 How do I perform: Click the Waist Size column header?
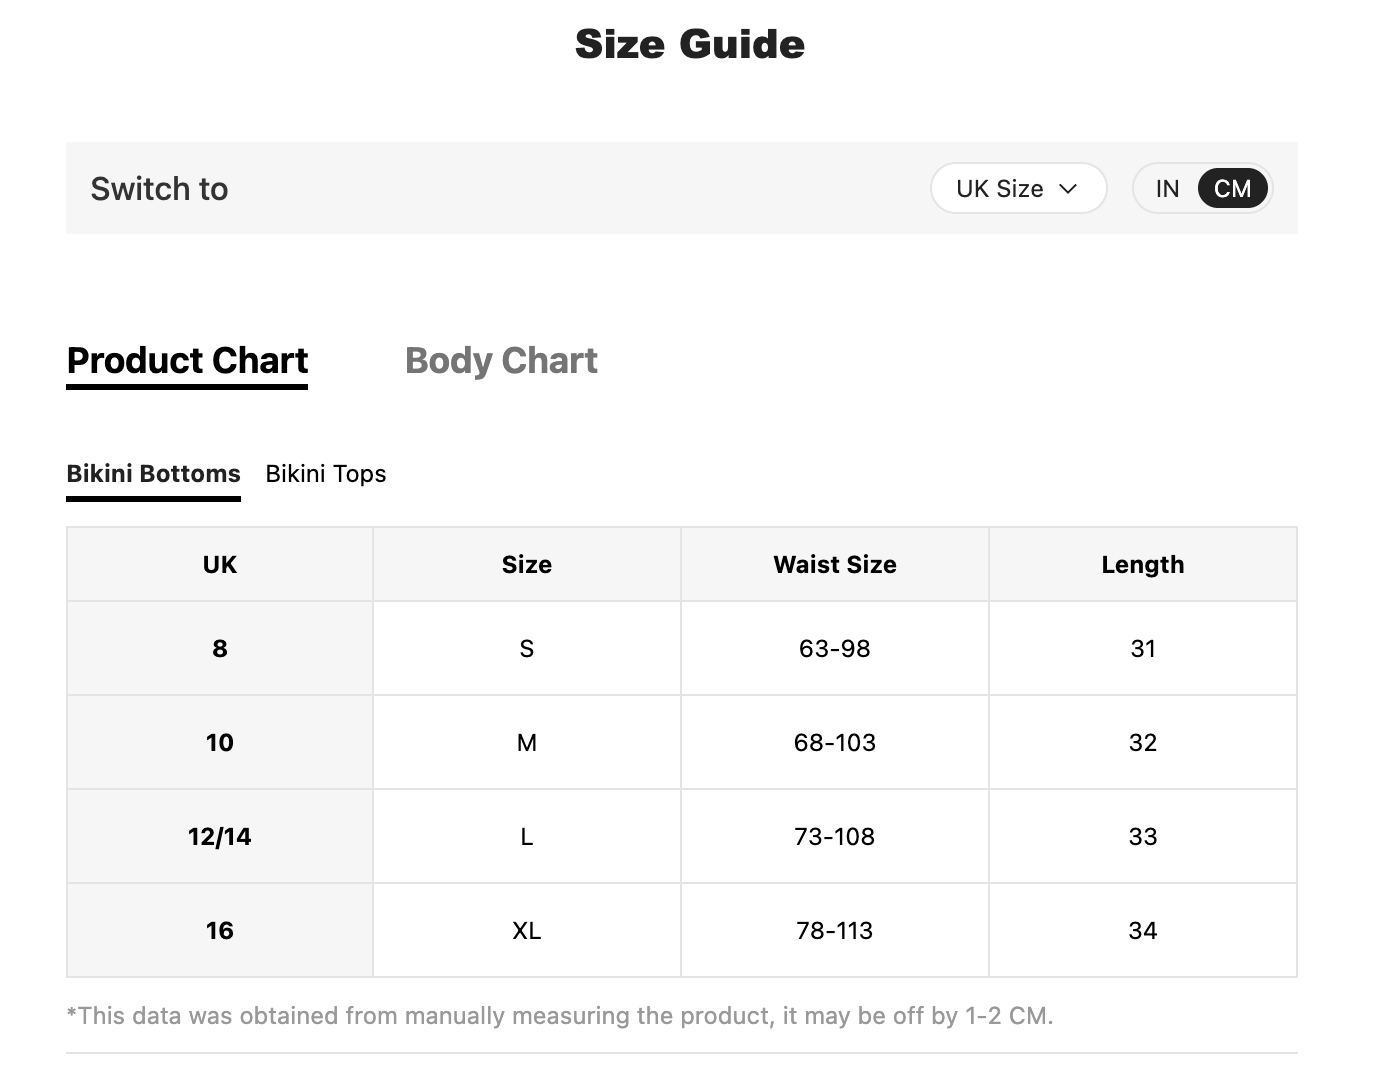coord(835,564)
